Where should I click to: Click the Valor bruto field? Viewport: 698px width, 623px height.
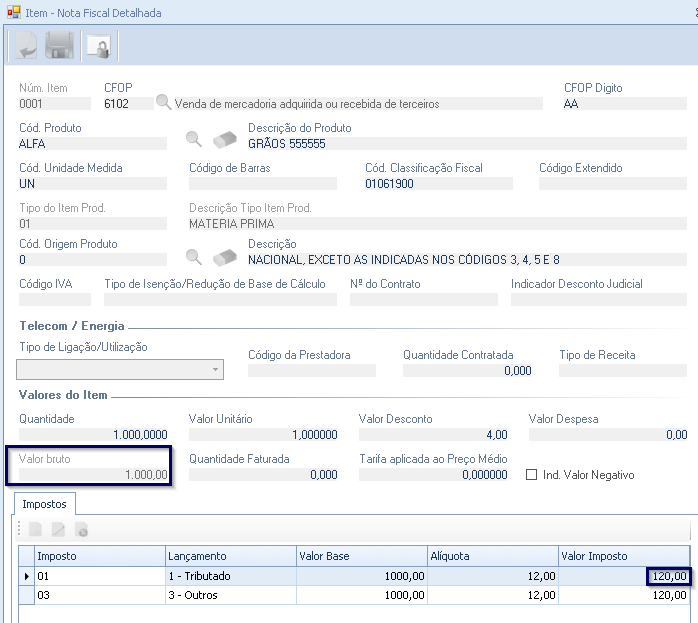94,475
